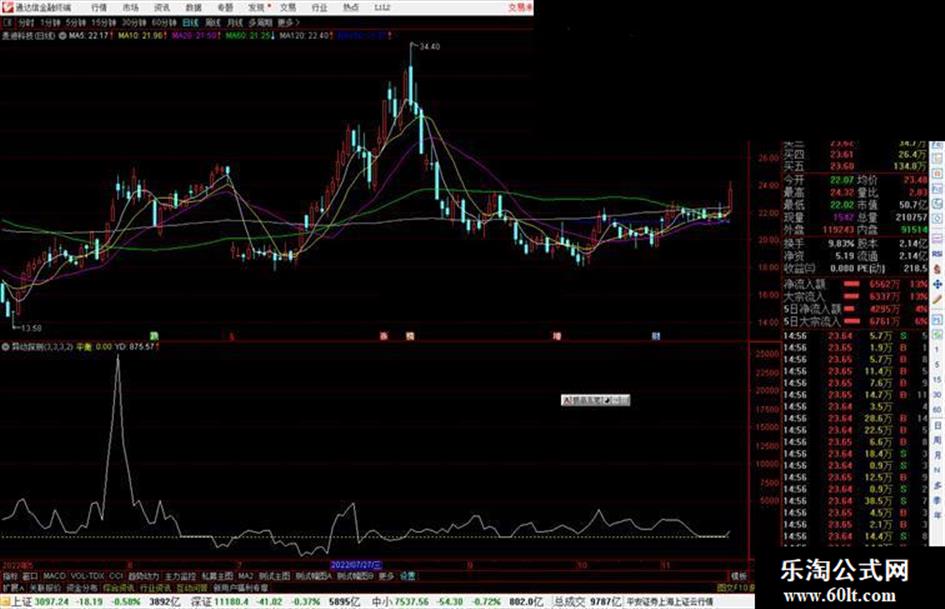Open the 关联报价 tab
Viewport: 945px width, 609px height.
(x=45, y=587)
